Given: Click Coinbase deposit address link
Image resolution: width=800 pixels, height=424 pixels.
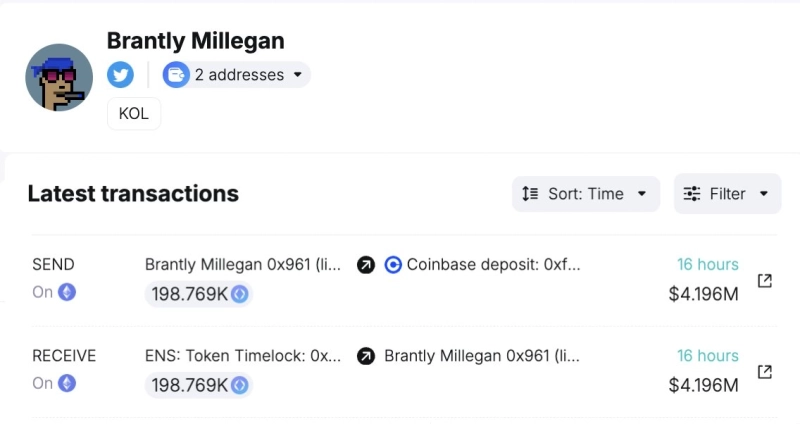Looking at the screenshot, I should 493,265.
